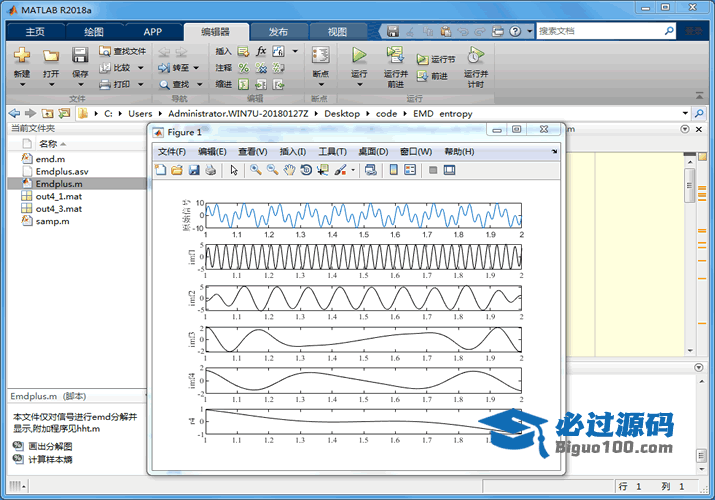Open Figure 1 Help (帮助) menu
Image resolution: width=715 pixels, height=500 pixels.
pyautogui.click(x=459, y=152)
